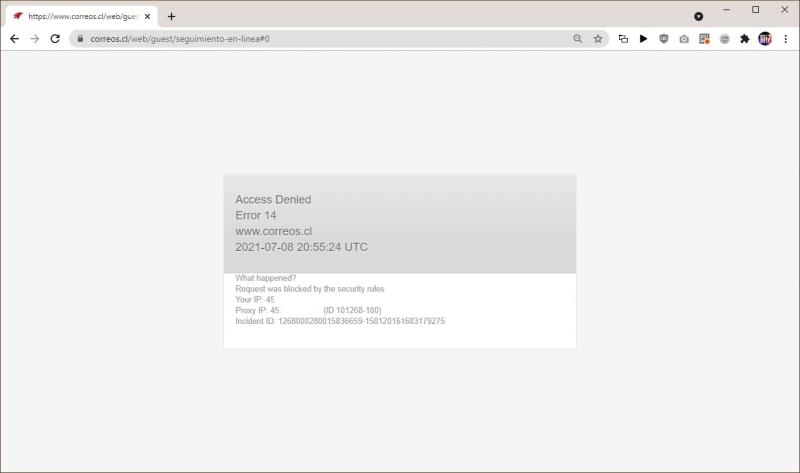This screenshot has height=473, width=800.
Task: Open the overlapping windows extension icon
Action: [623, 39]
